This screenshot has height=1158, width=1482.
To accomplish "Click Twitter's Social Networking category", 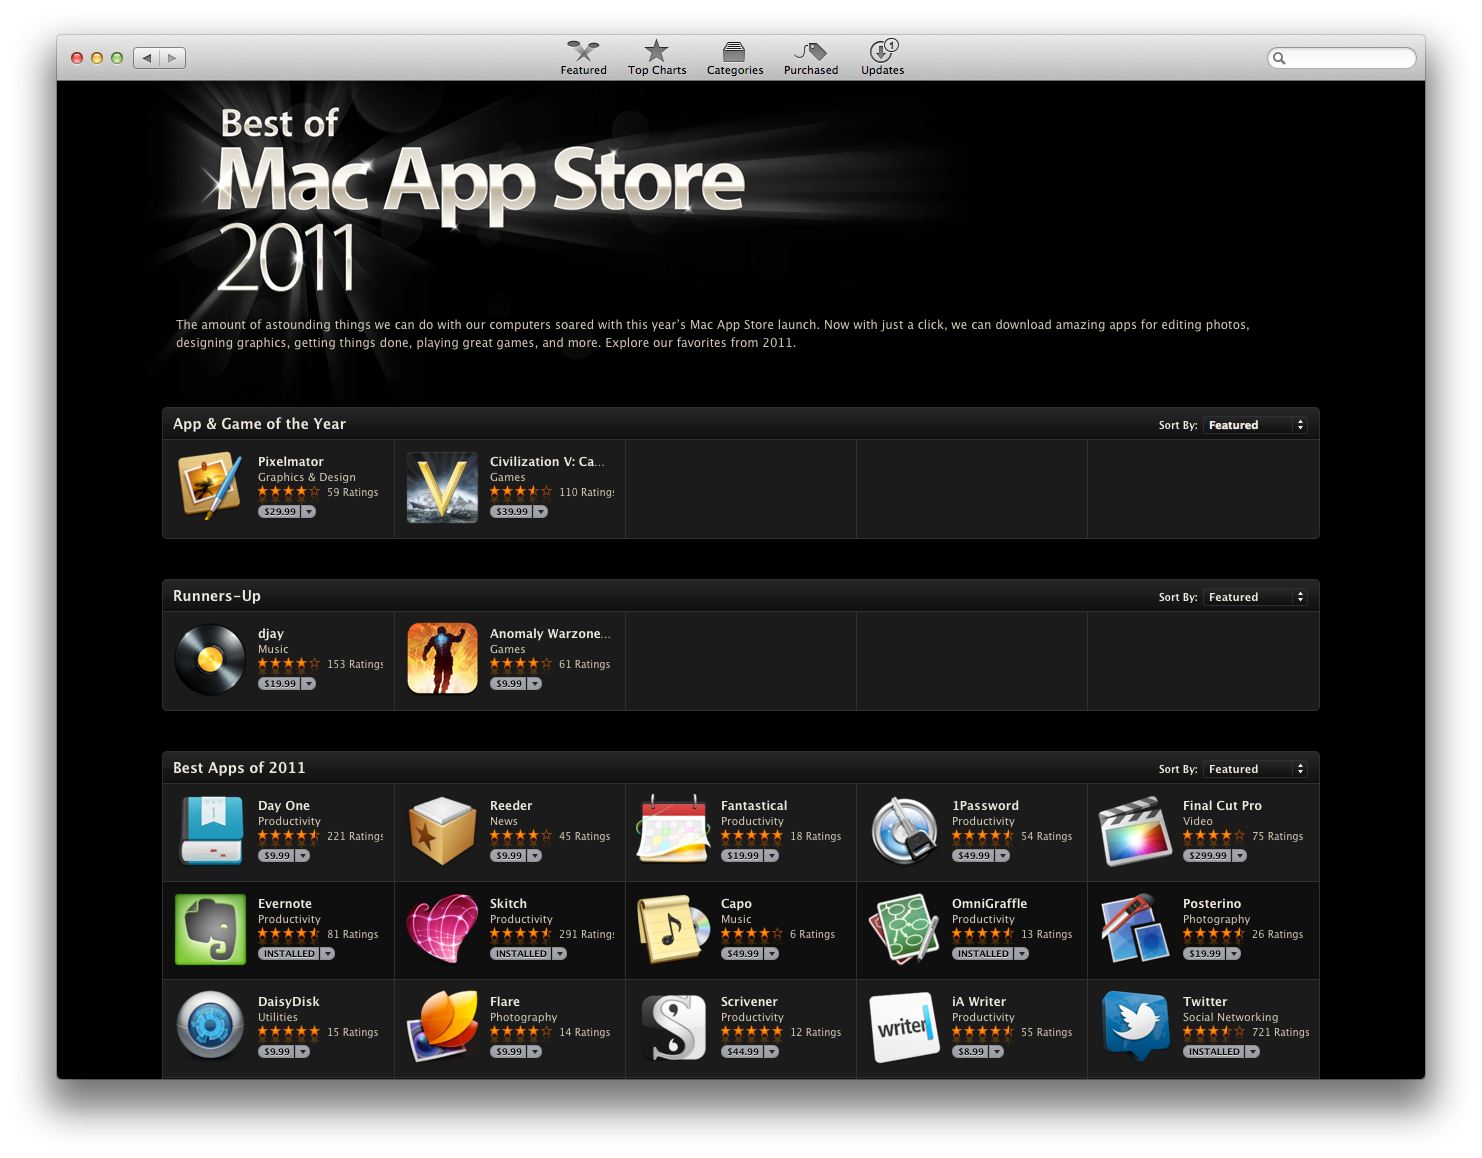I will click(1231, 1018).
